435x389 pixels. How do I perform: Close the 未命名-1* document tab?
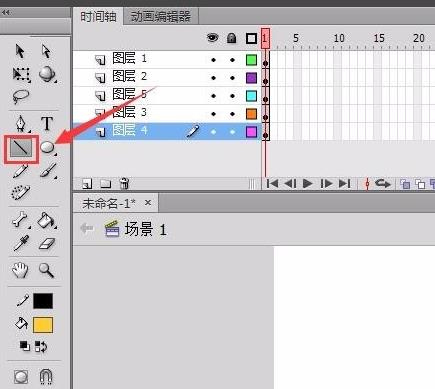point(148,203)
